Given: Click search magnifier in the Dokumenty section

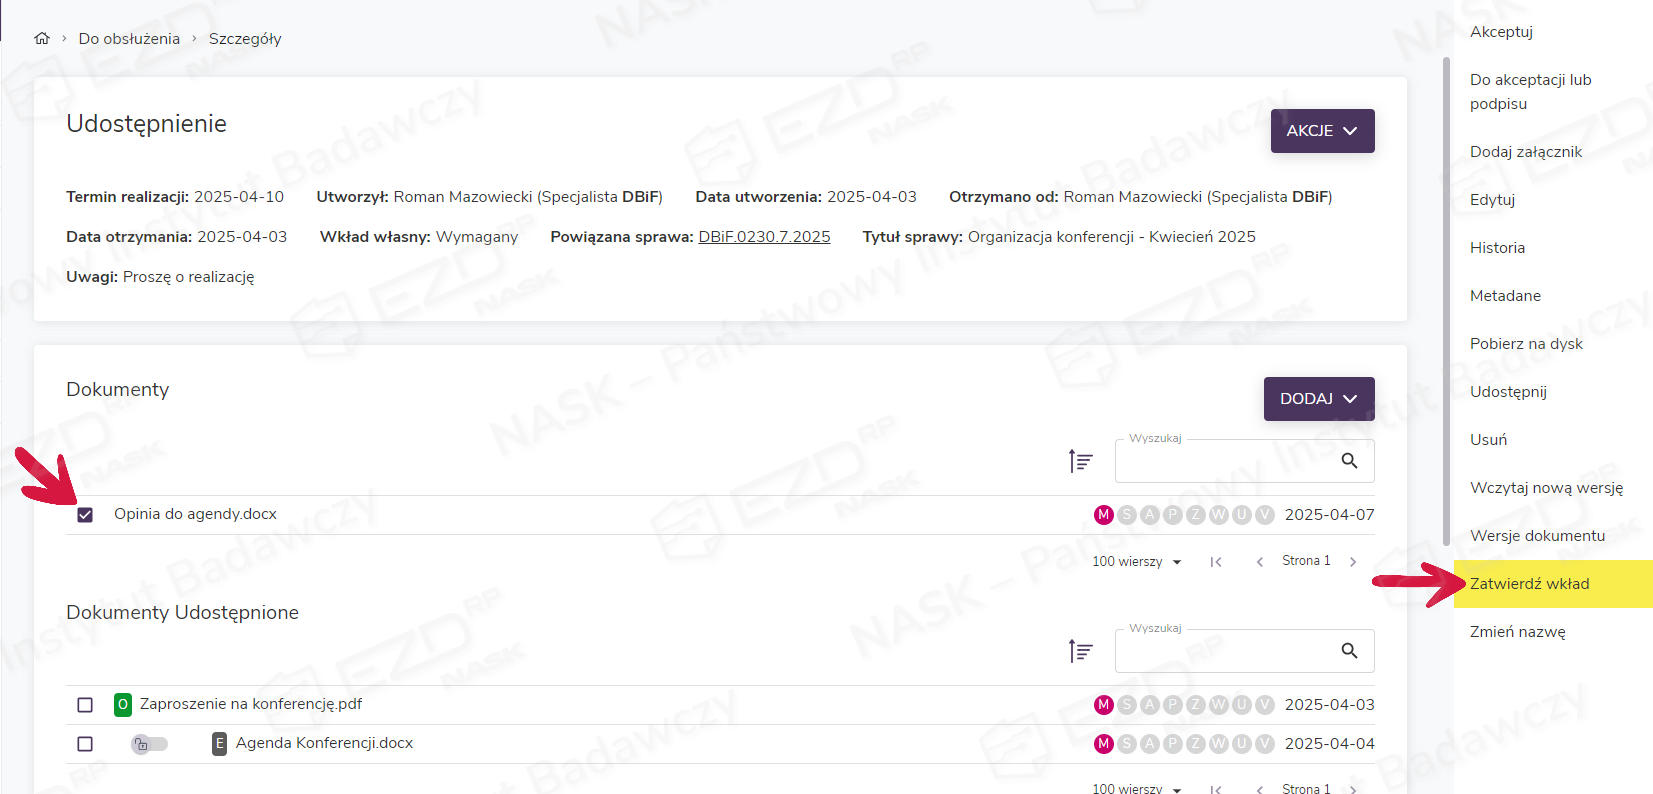Looking at the screenshot, I should (x=1349, y=461).
